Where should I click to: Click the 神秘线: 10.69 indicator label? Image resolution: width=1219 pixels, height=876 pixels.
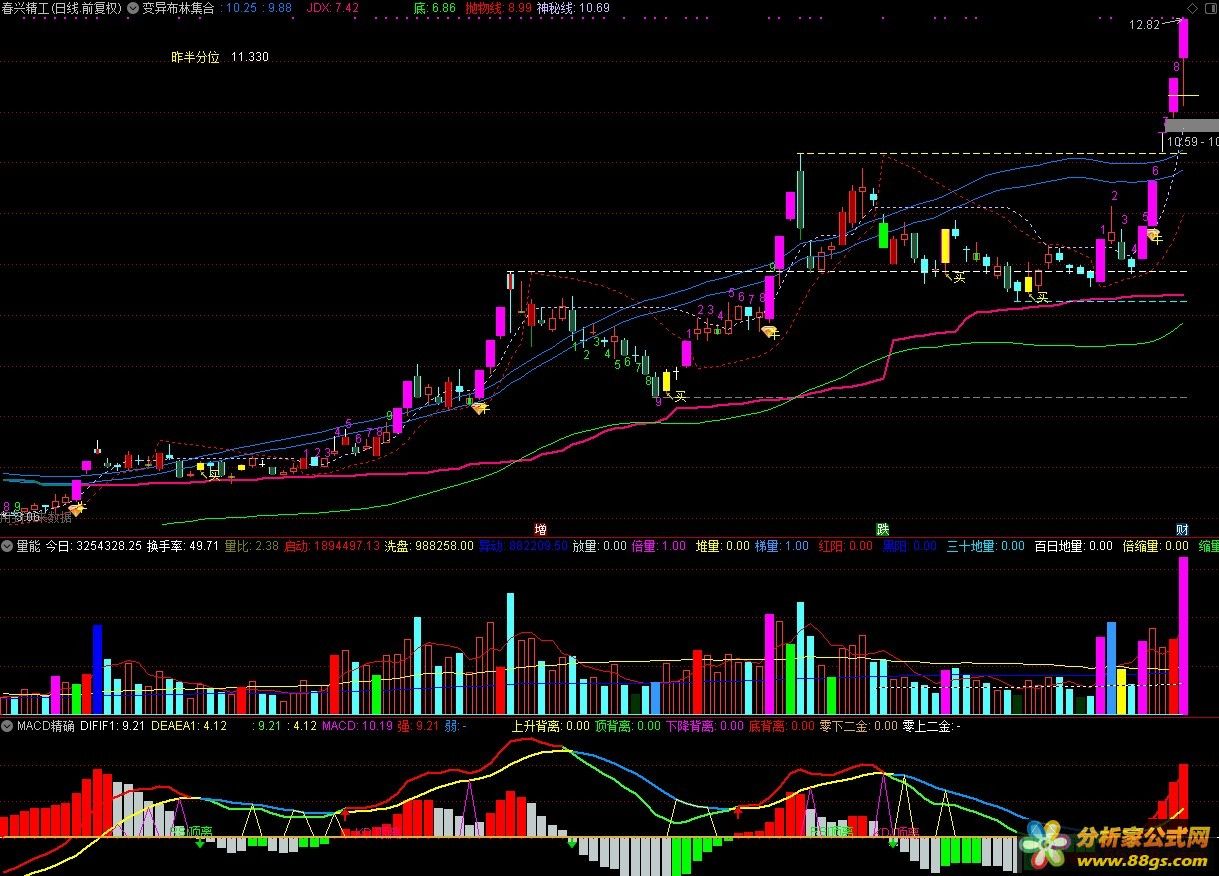tap(573, 7)
